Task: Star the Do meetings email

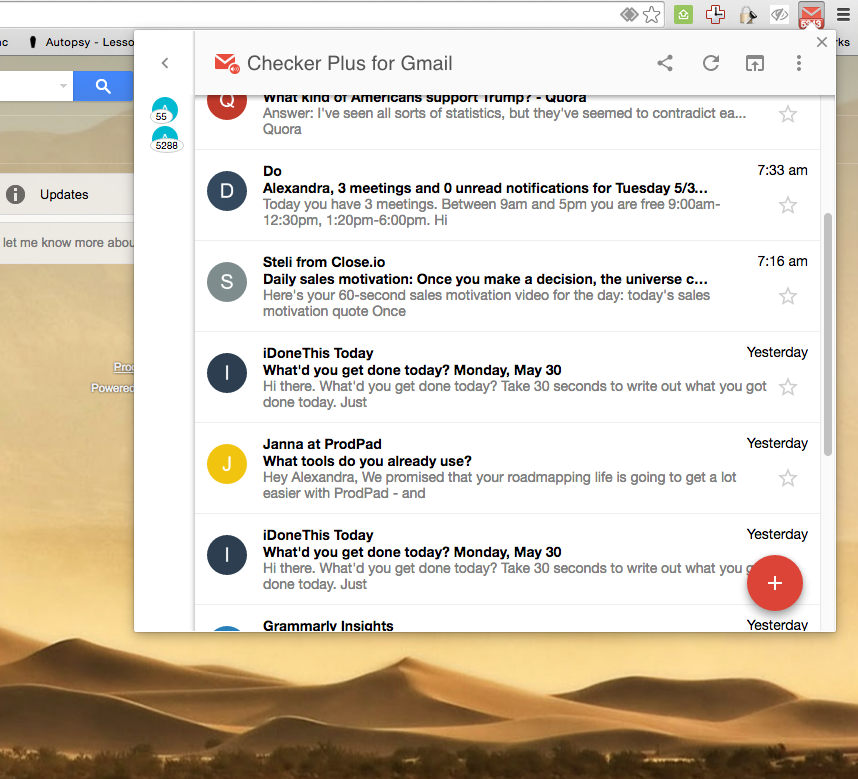Action: (788, 205)
